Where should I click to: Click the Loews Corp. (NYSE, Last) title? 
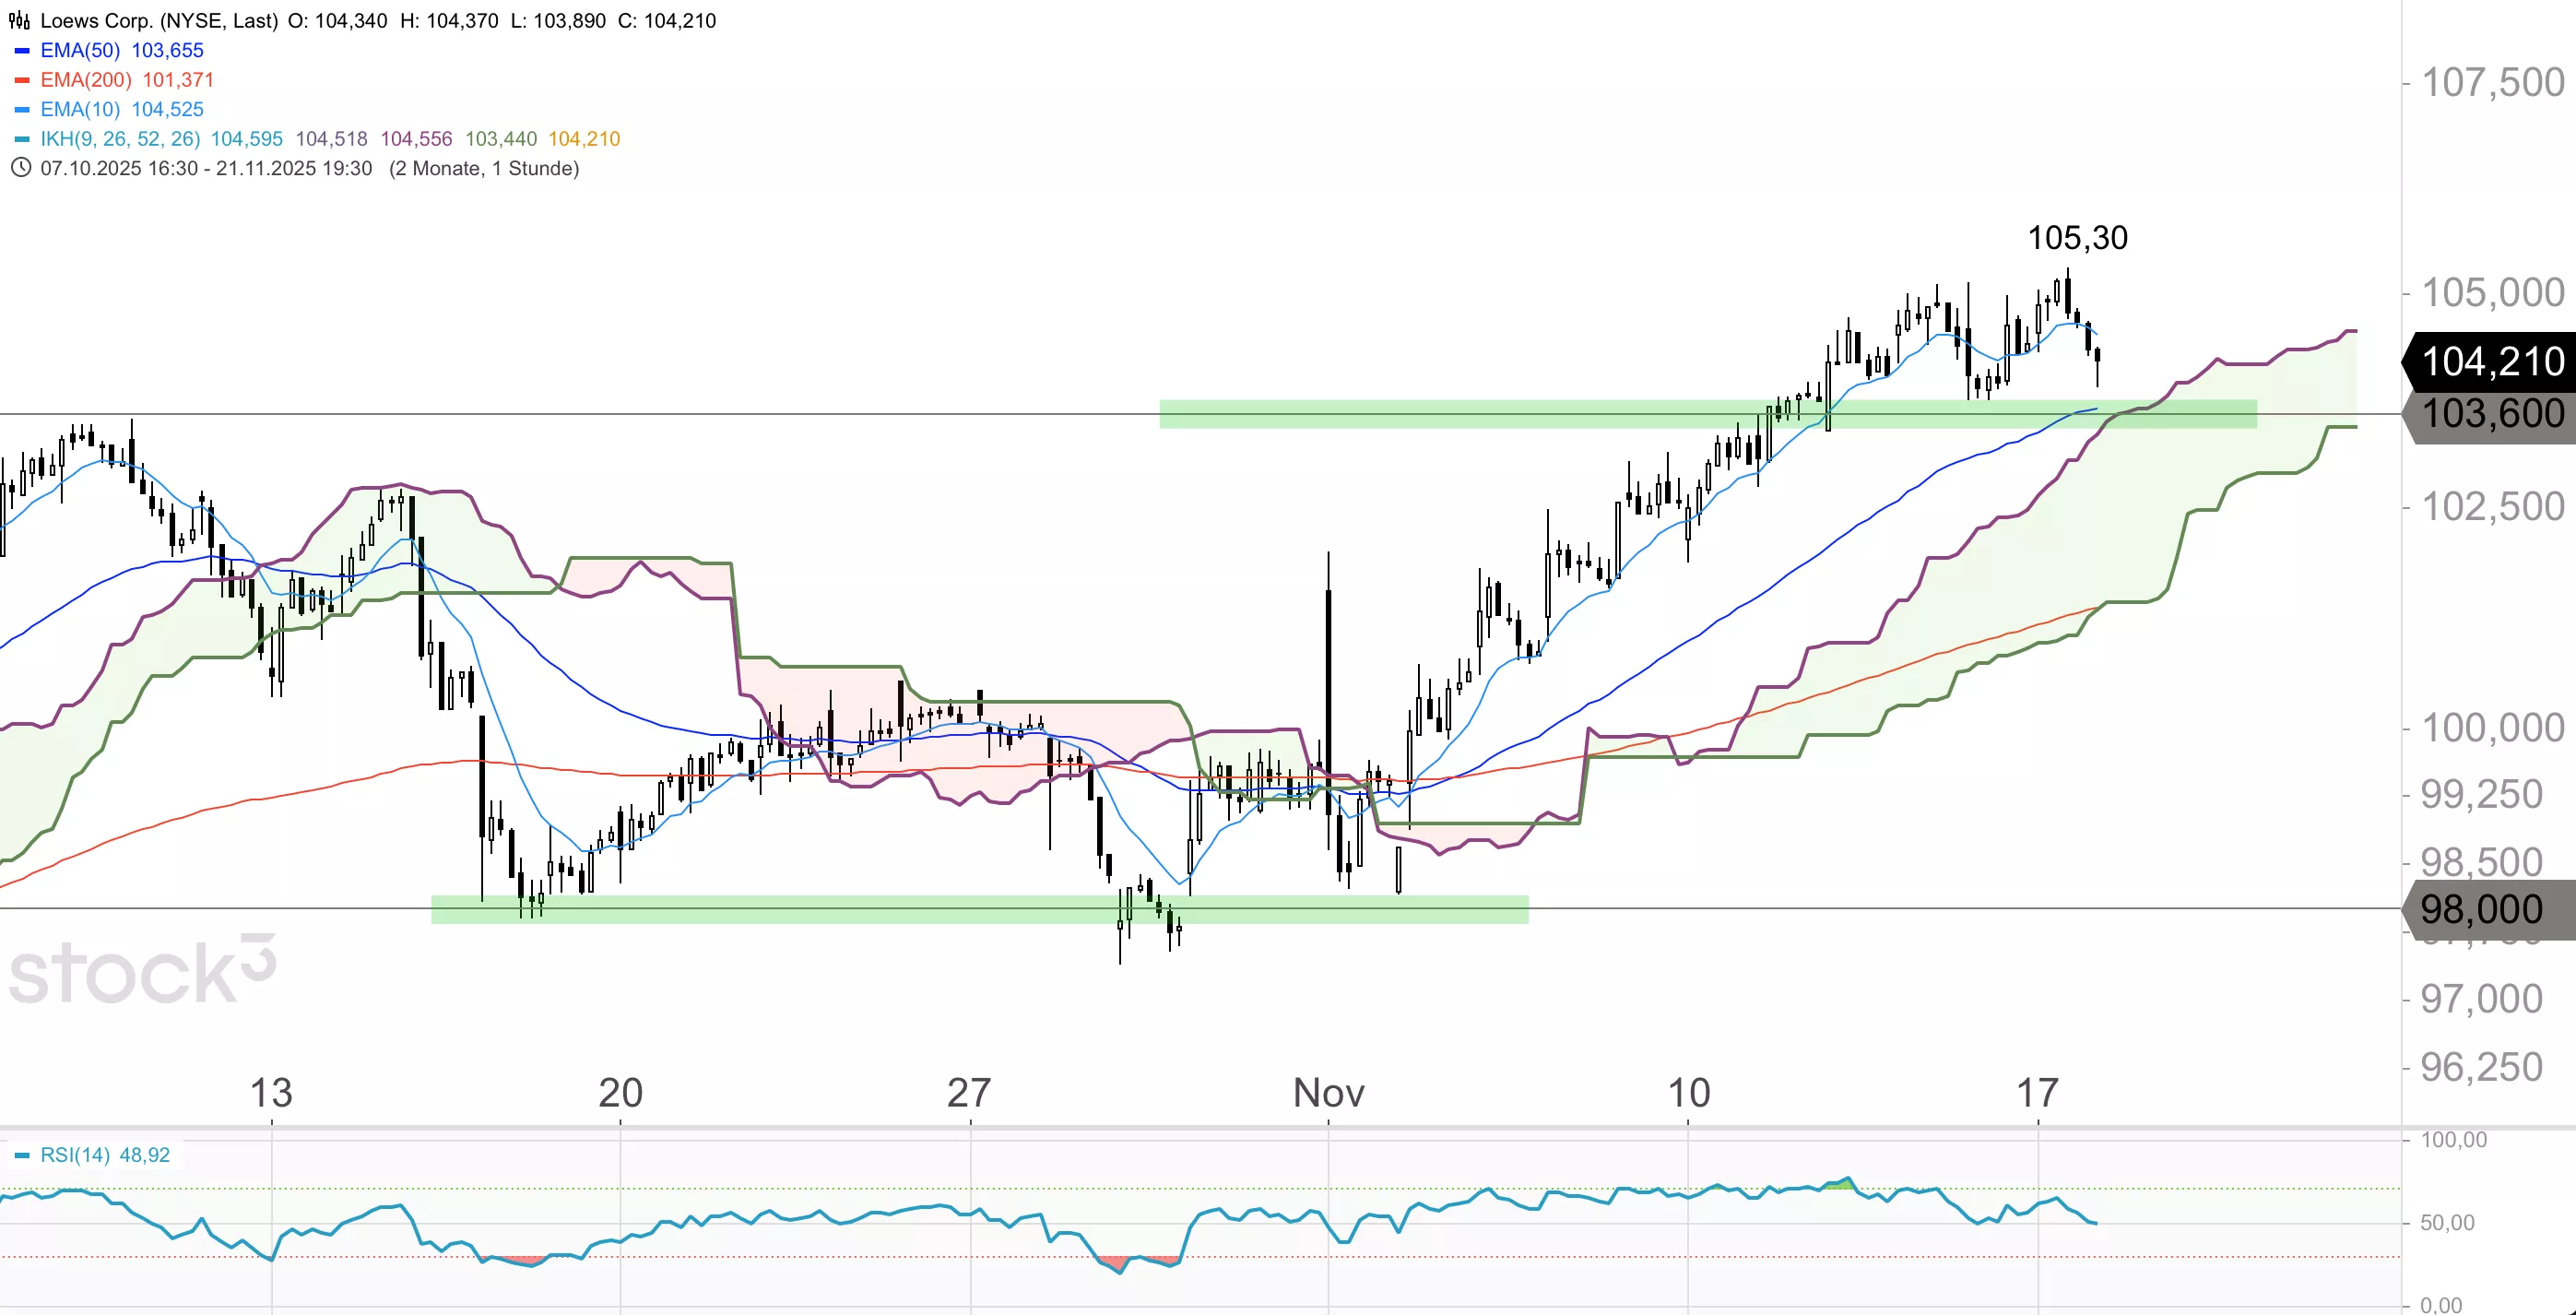click(159, 21)
